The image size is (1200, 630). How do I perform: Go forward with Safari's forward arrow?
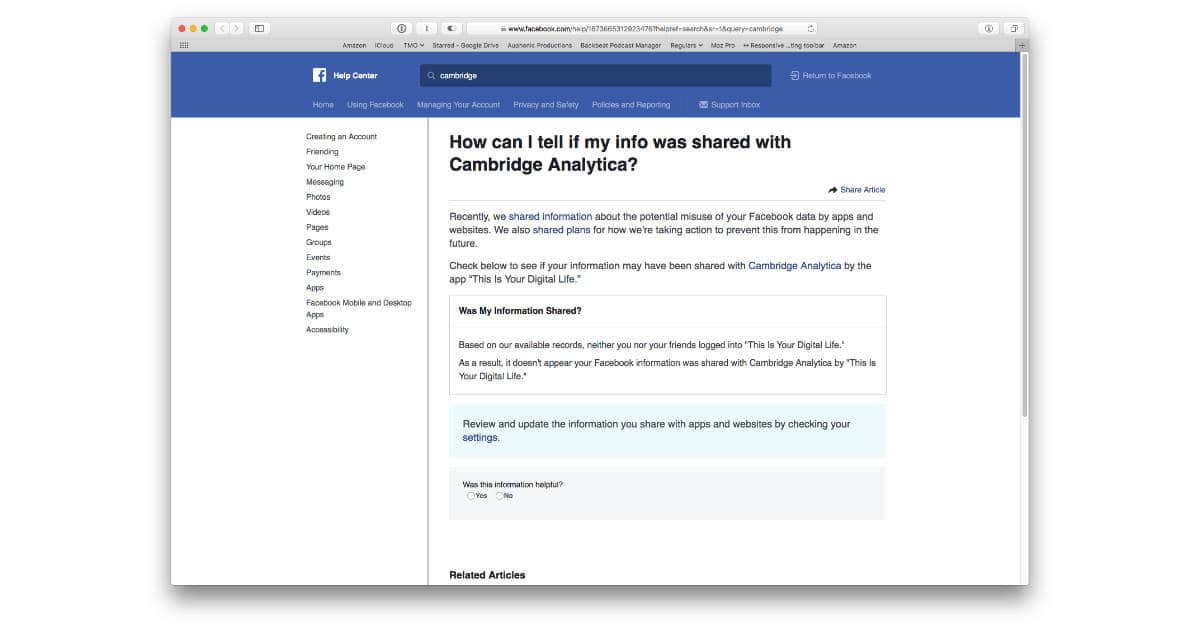click(x=236, y=28)
